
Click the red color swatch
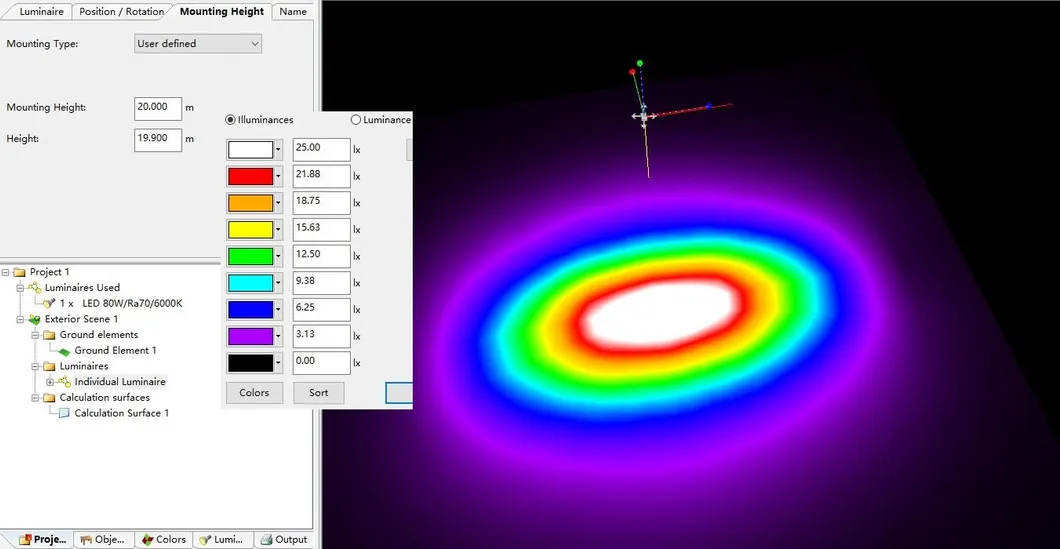[x=250, y=176]
